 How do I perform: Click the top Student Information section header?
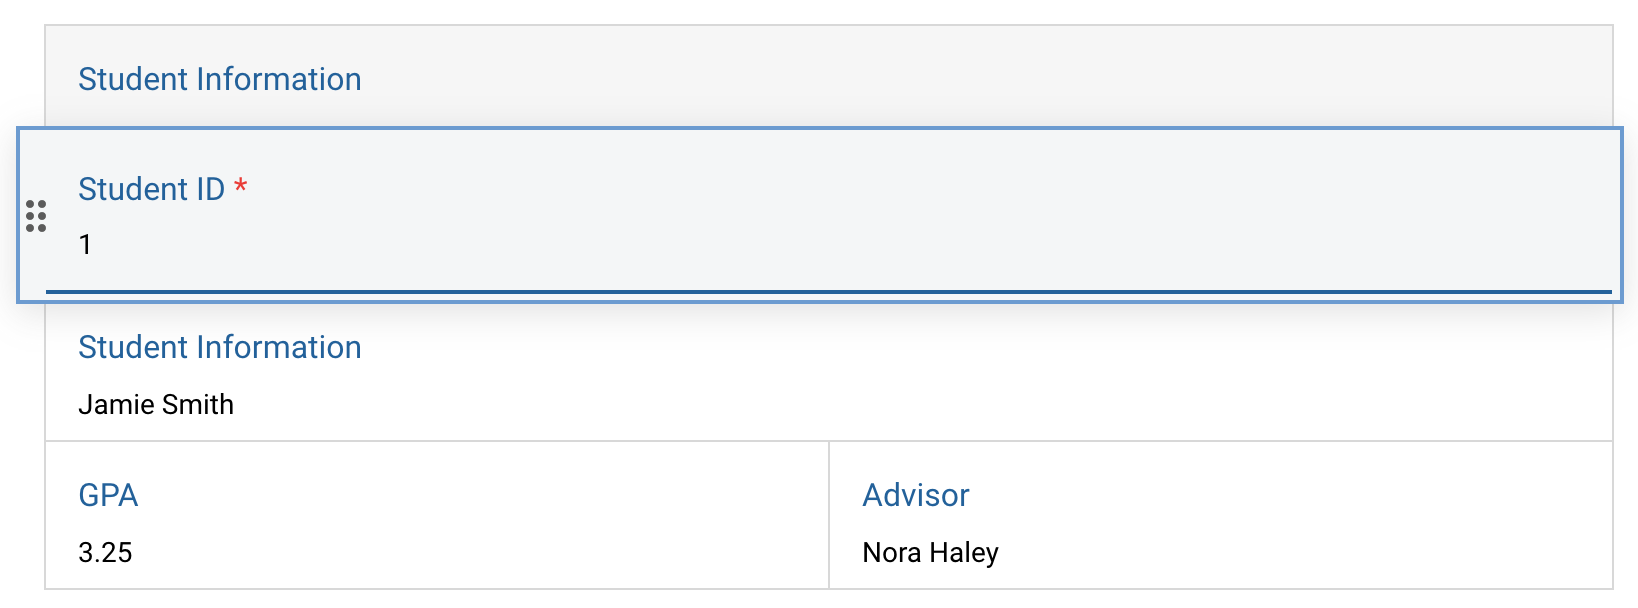click(220, 79)
